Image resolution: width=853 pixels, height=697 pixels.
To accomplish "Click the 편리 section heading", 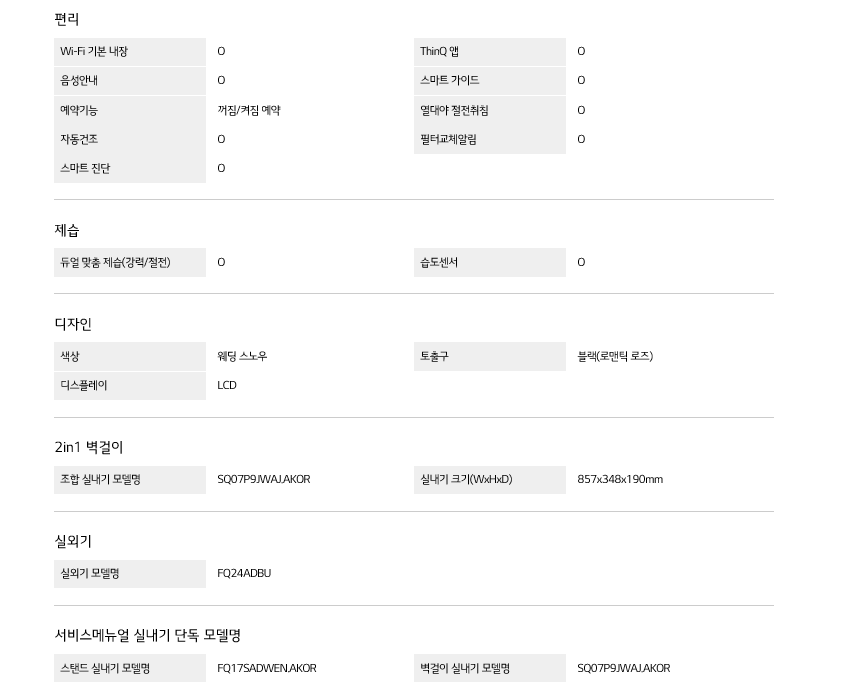I will 66,19.
